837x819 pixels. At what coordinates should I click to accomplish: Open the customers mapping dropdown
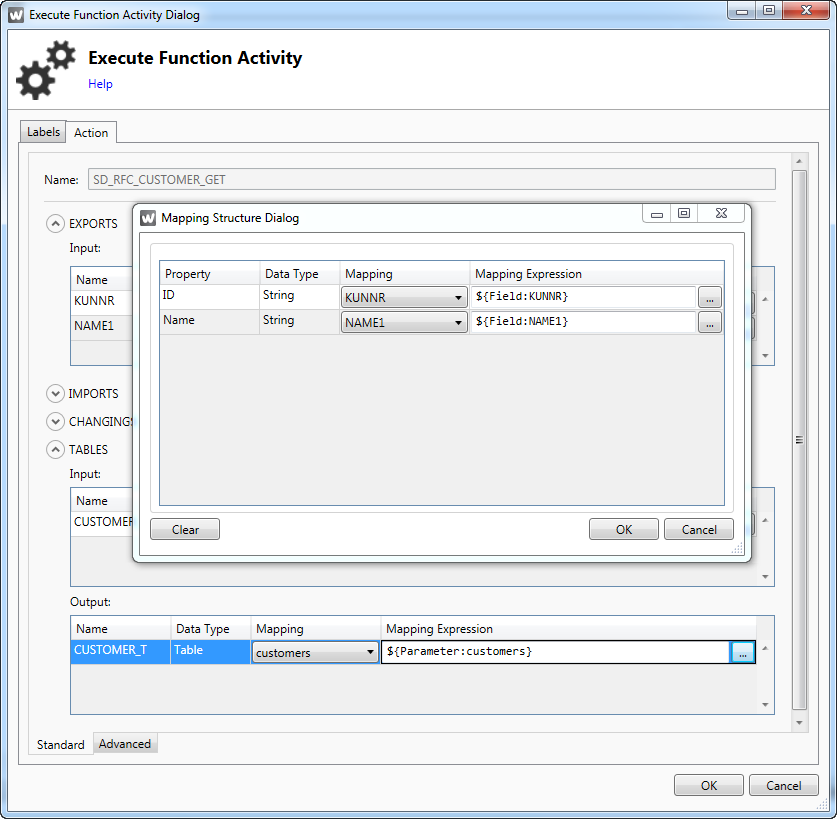314,653
